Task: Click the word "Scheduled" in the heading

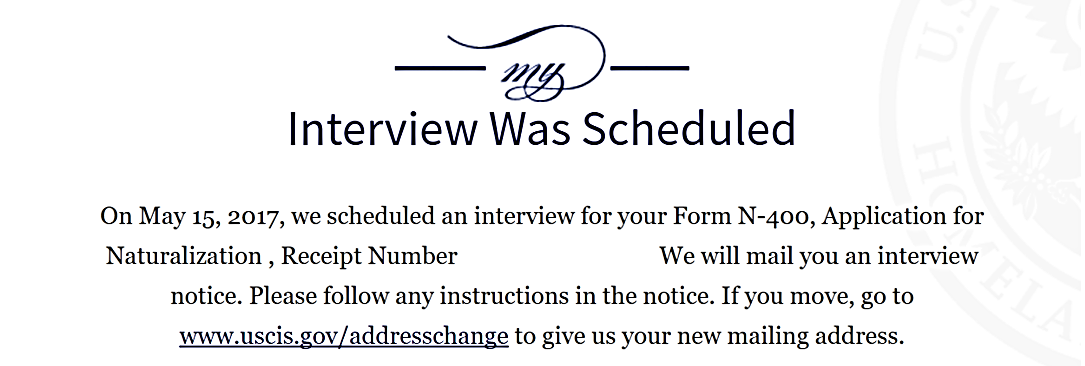Action: 688,128
